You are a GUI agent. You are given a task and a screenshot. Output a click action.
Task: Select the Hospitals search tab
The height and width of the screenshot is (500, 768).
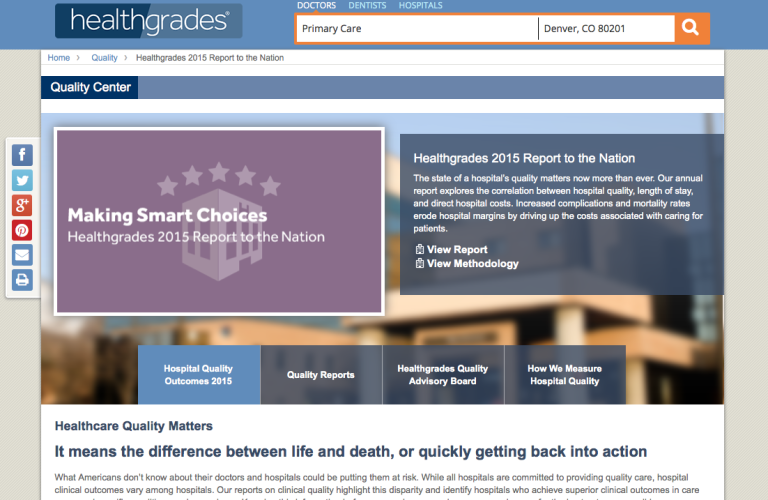pyautogui.click(x=420, y=5)
